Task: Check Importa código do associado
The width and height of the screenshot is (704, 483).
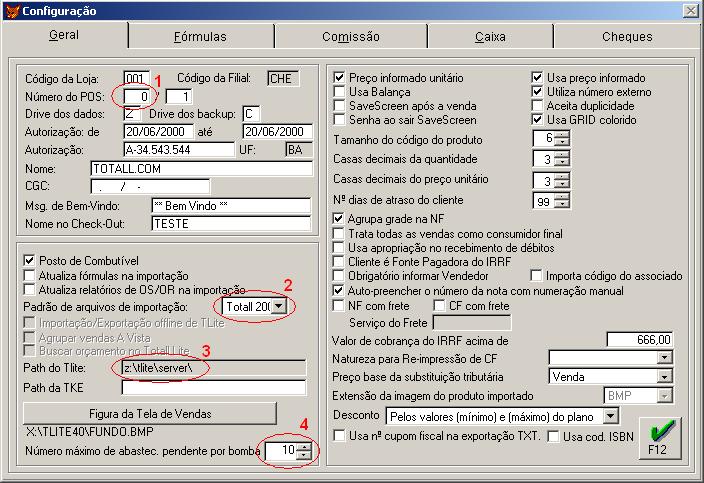Action: (536, 275)
